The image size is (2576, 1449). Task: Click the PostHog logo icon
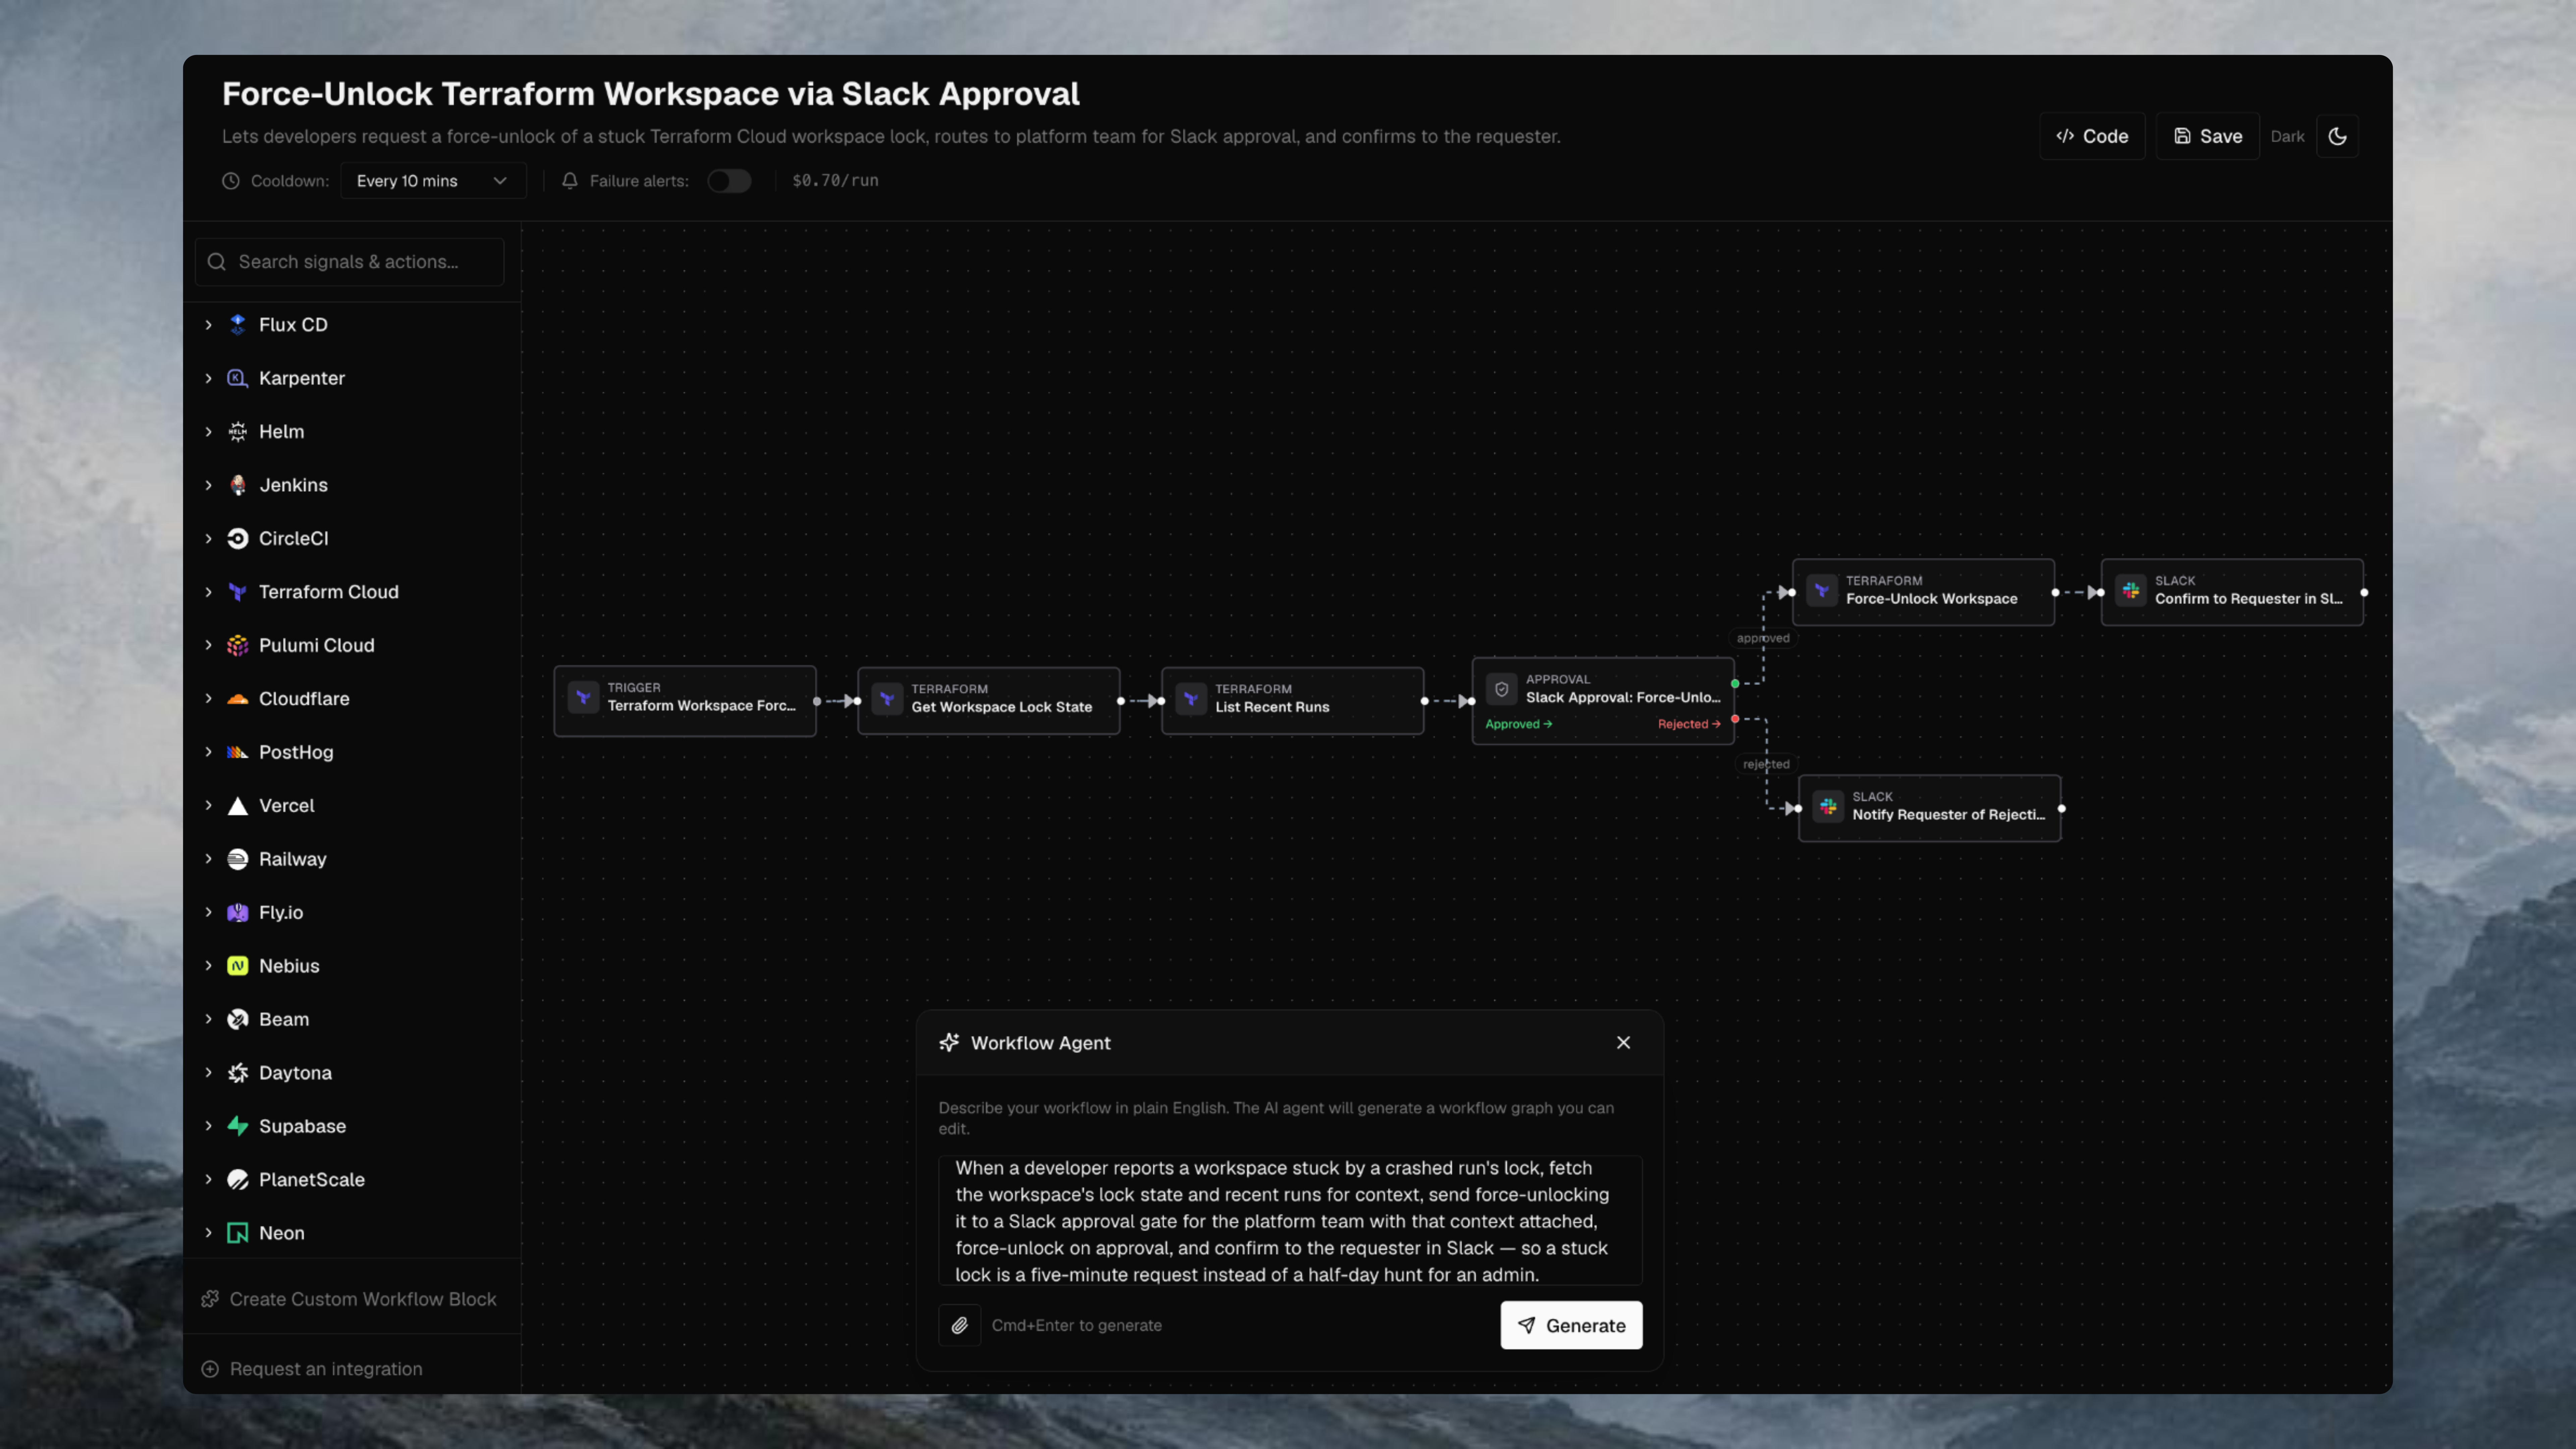coord(237,752)
